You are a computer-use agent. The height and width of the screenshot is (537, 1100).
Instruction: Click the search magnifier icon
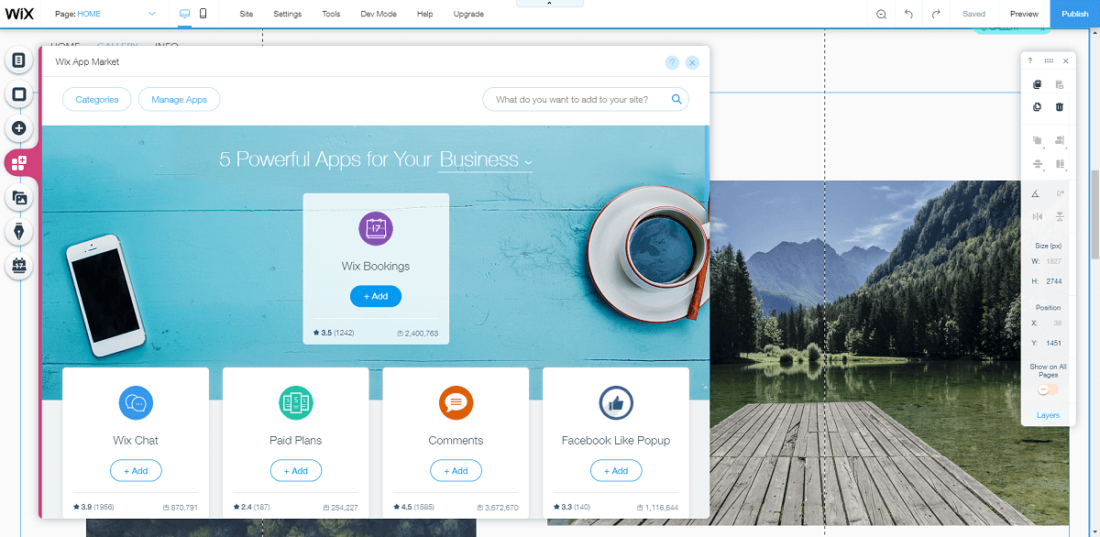click(x=677, y=99)
